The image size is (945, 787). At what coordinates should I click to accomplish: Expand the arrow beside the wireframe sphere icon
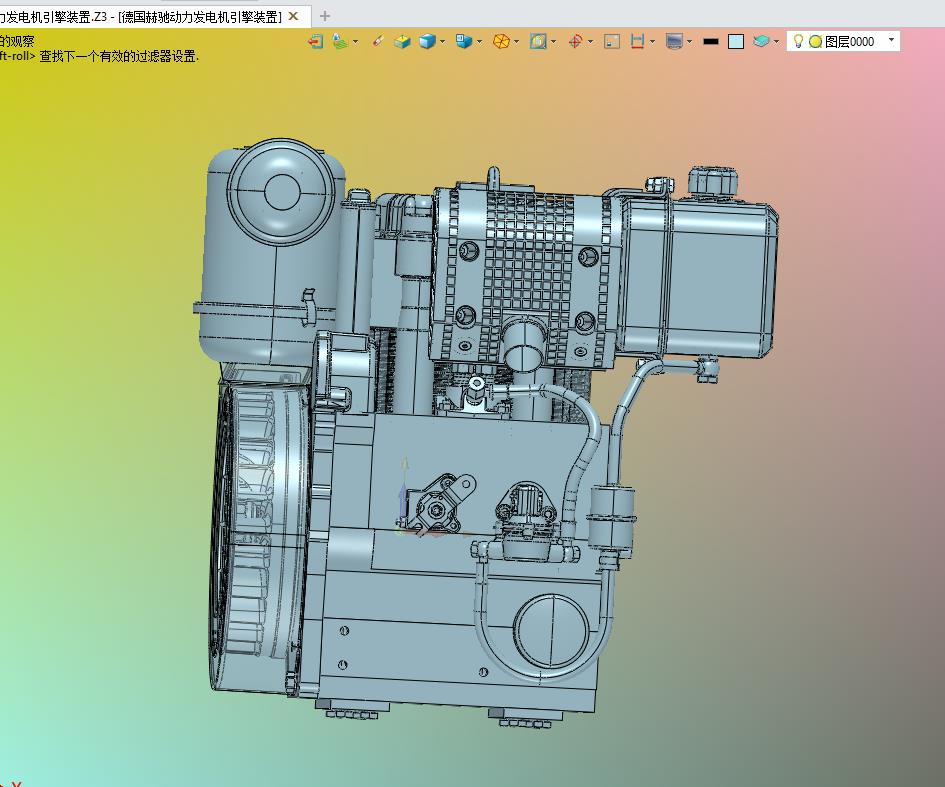click(517, 42)
